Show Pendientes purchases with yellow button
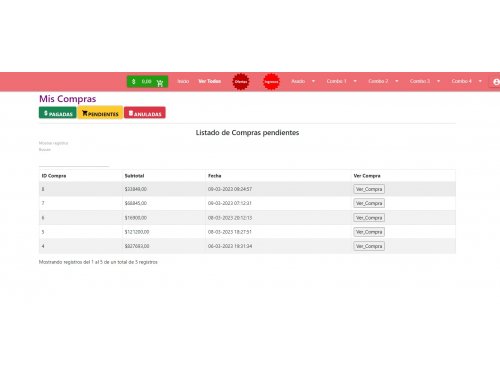 click(100, 113)
